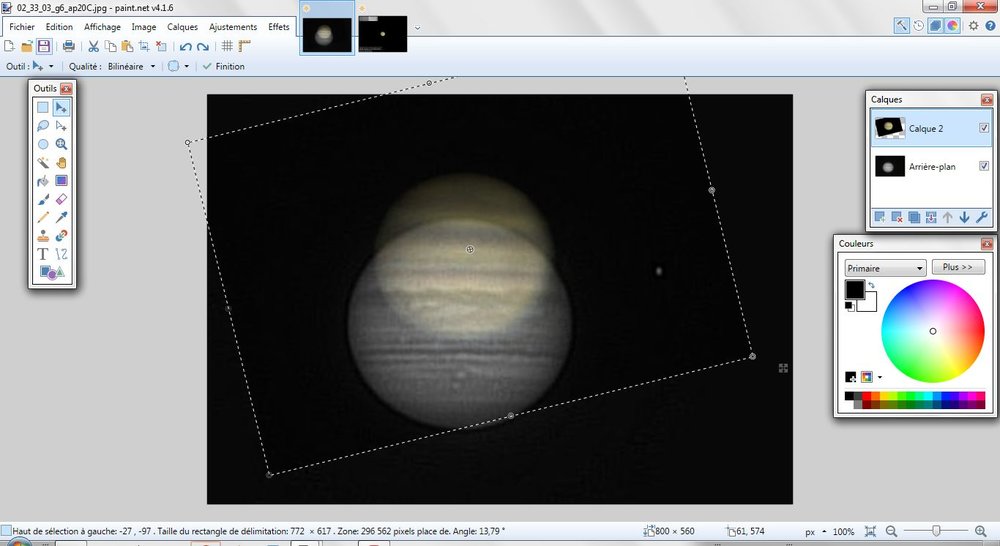
Task: Click the Finition button
Action: pos(223,66)
